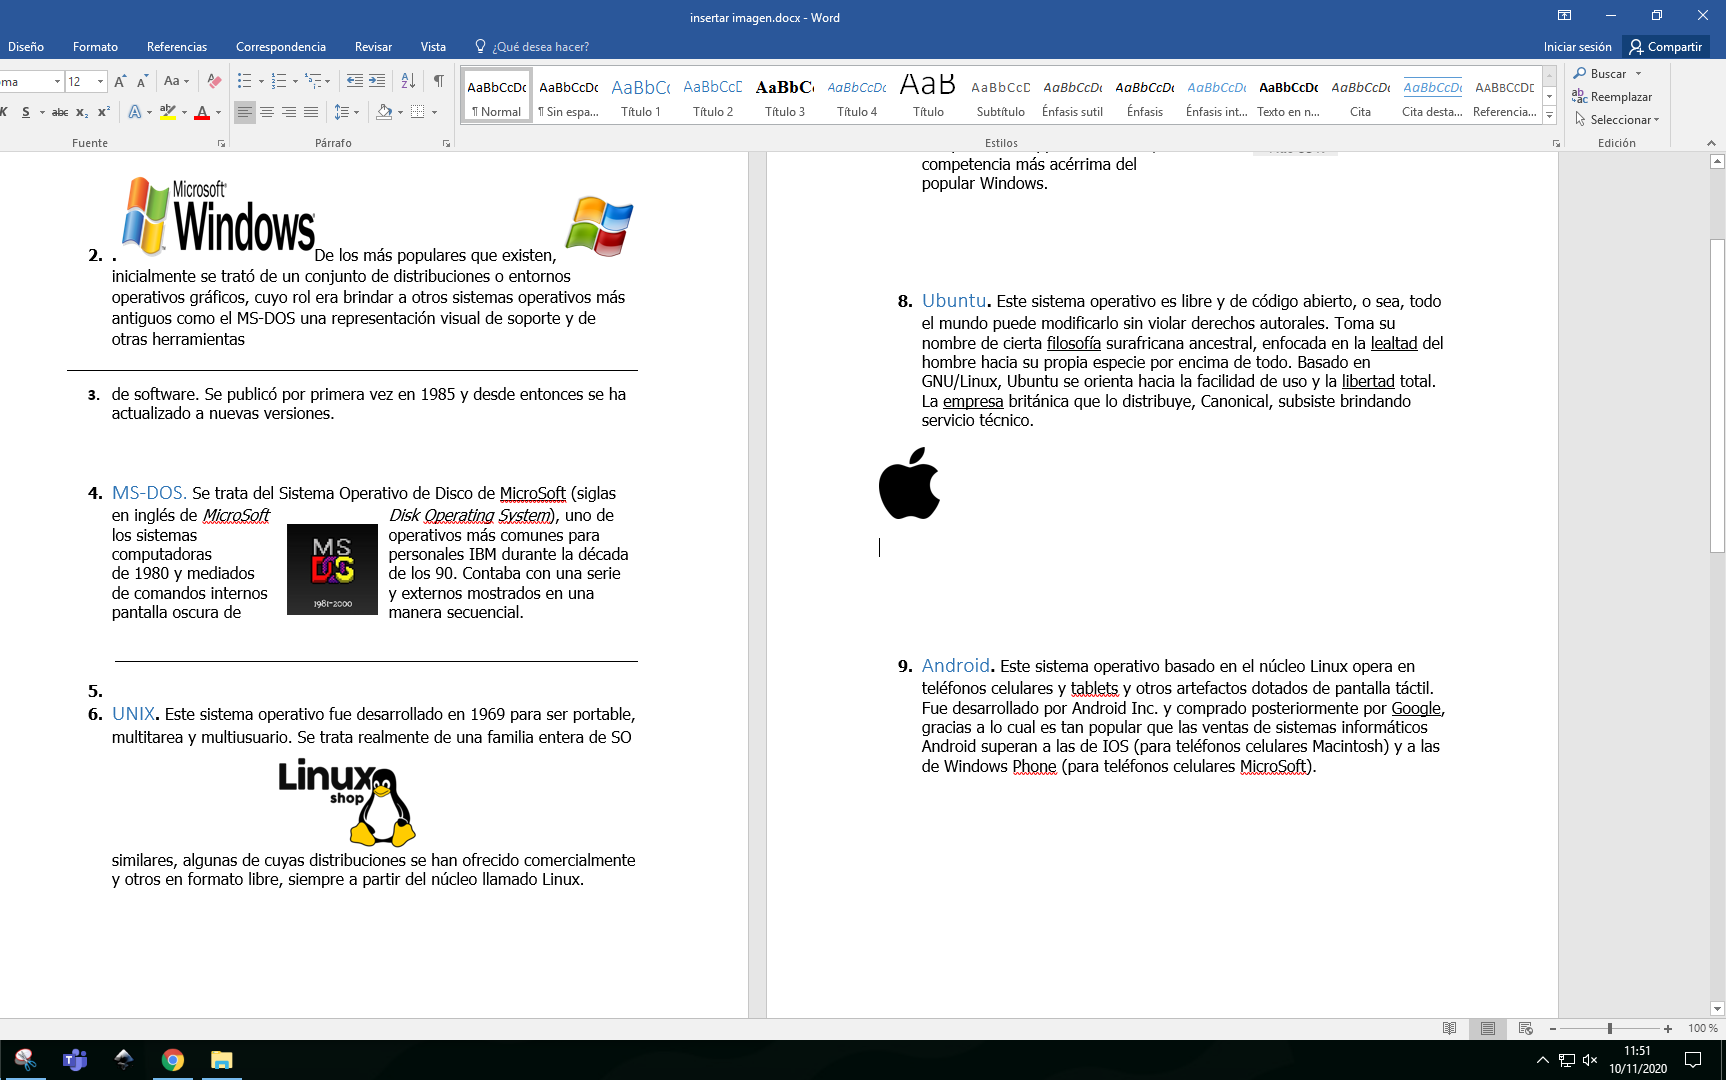Toggle superscript formatting
1726x1080 pixels.
click(x=104, y=112)
